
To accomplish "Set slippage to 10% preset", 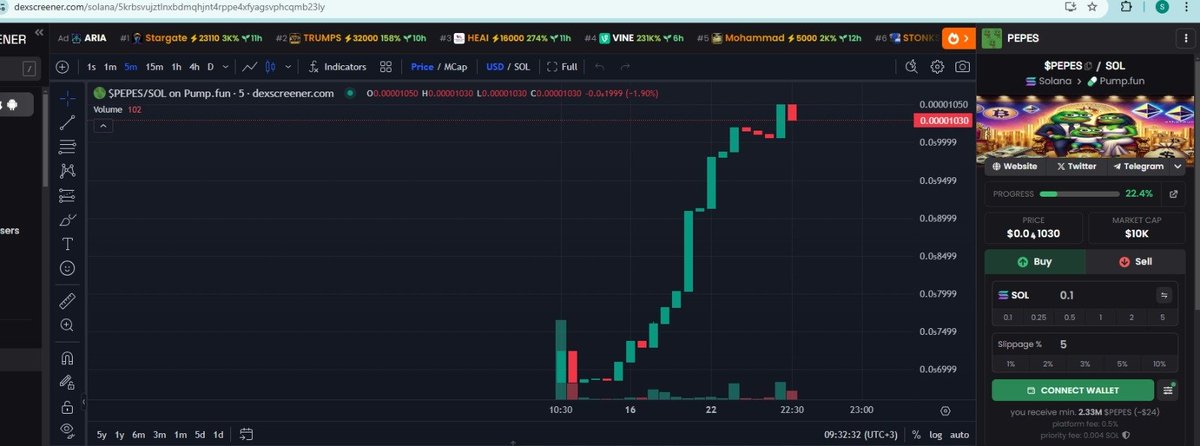I will 1159,364.
